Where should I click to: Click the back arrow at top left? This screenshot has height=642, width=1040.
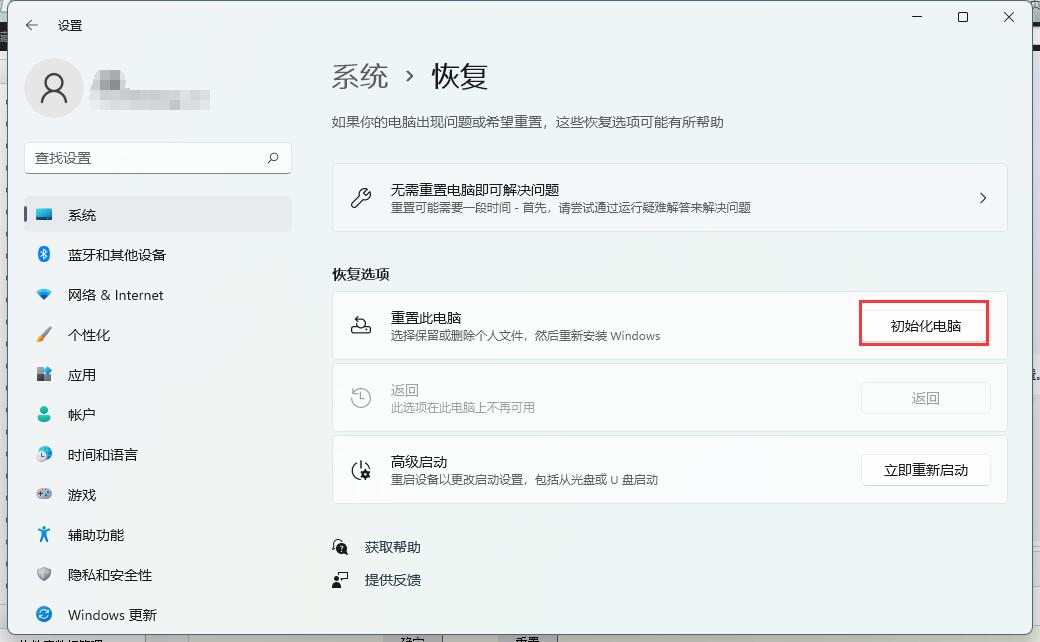[31, 24]
